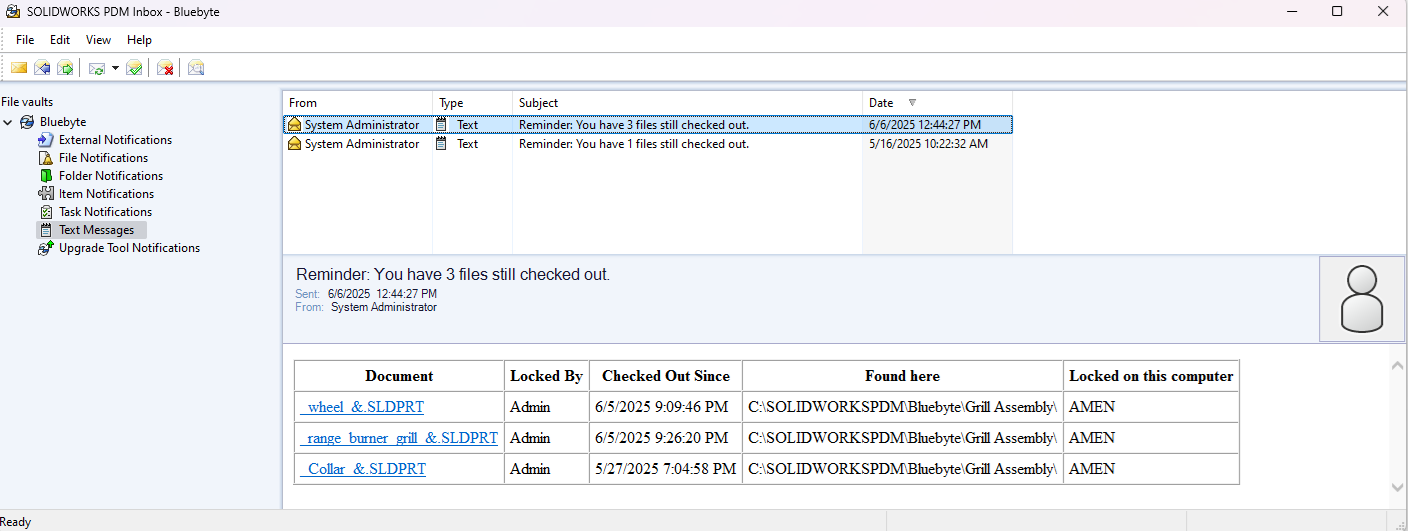Select the Bluebyte vault in tree
This screenshot has height=531, width=1408.
coord(63,122)
